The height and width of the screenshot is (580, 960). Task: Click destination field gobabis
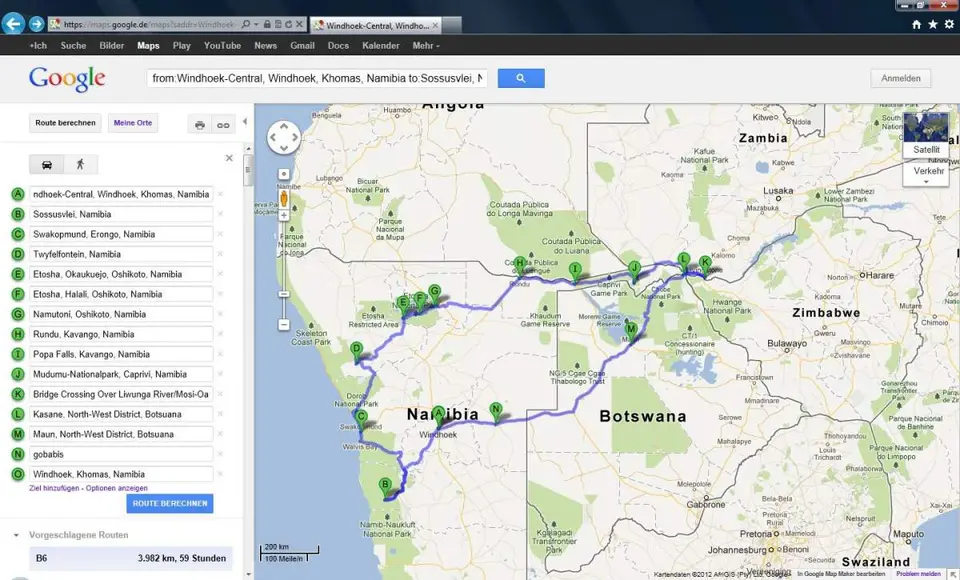coord(121,454)
